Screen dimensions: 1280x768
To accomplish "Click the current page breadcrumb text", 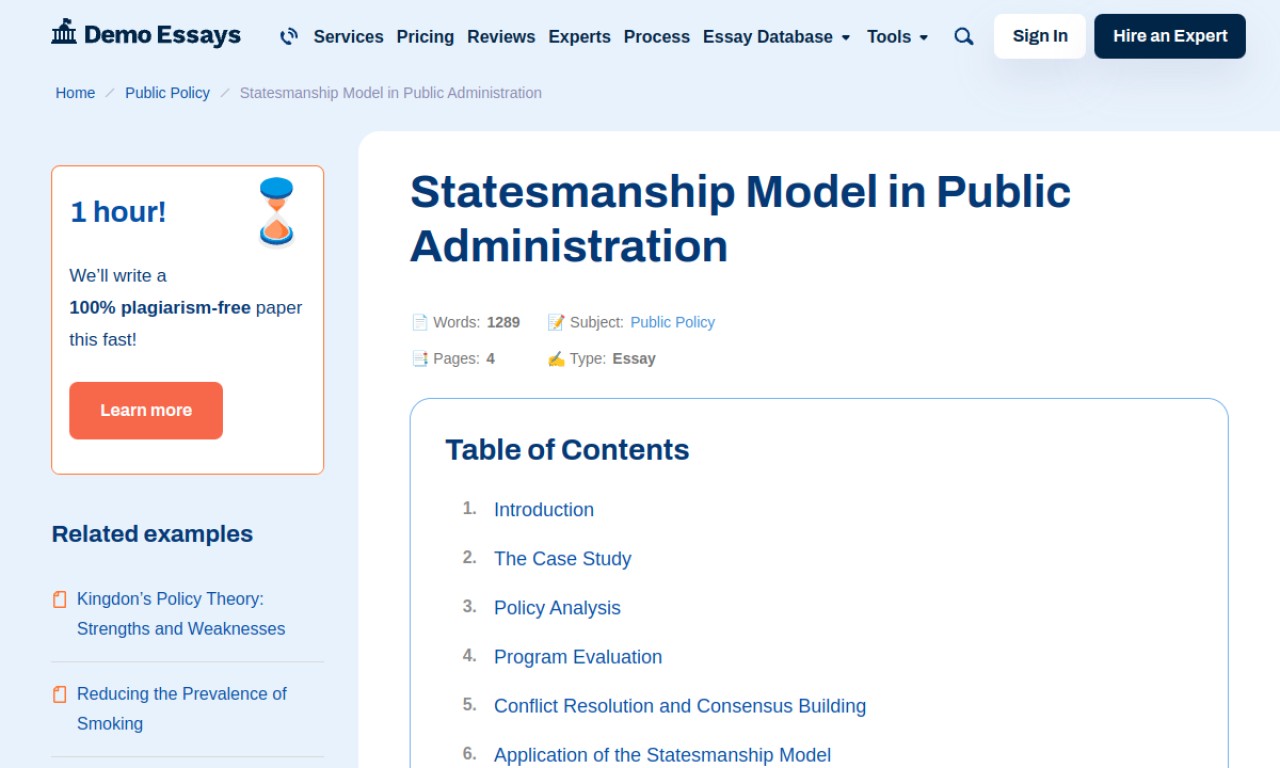I will click(x=391, y=93).
